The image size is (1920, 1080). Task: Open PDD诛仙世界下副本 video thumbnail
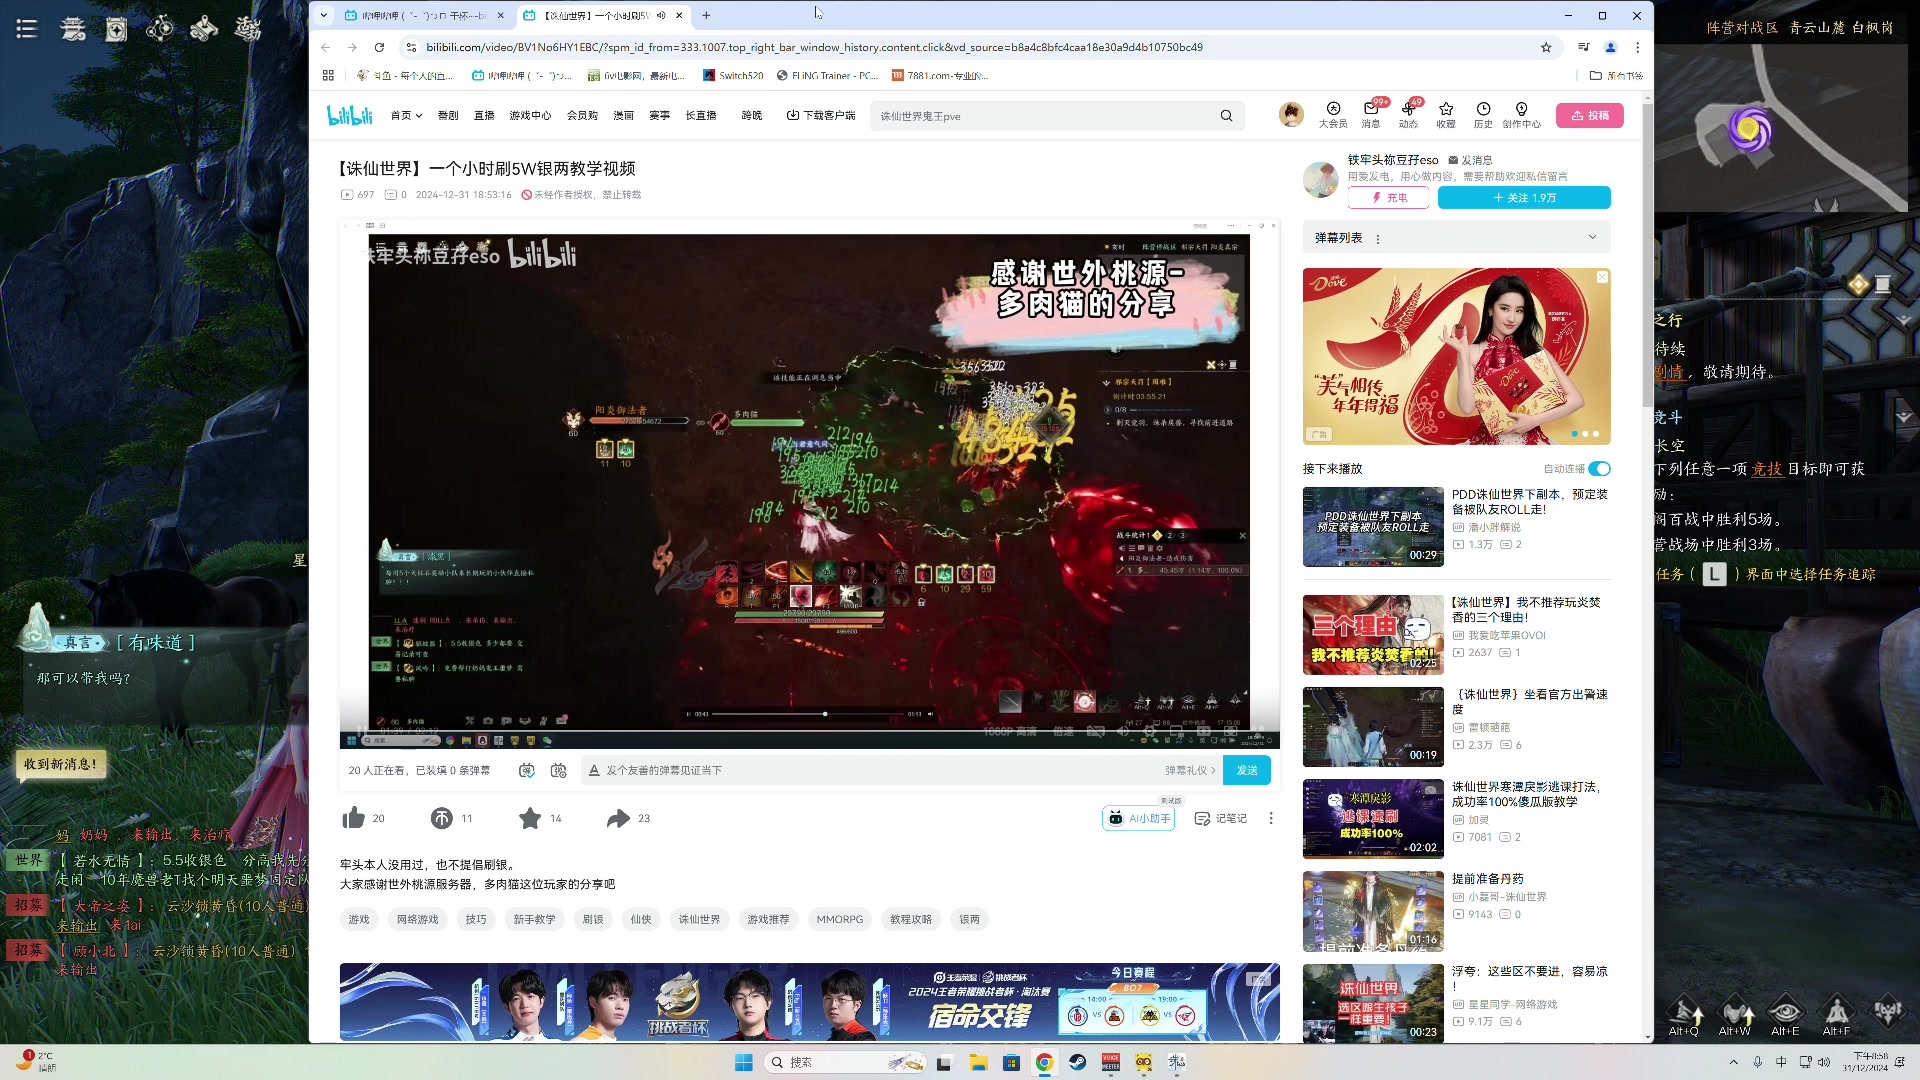[x=1373, y=527]
